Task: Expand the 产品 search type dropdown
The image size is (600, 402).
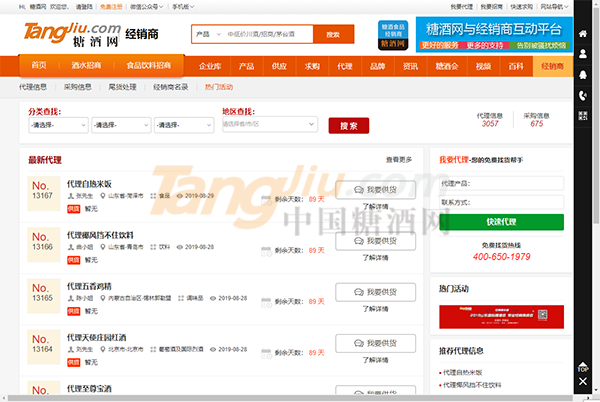Action: click(x=208, y=34)
